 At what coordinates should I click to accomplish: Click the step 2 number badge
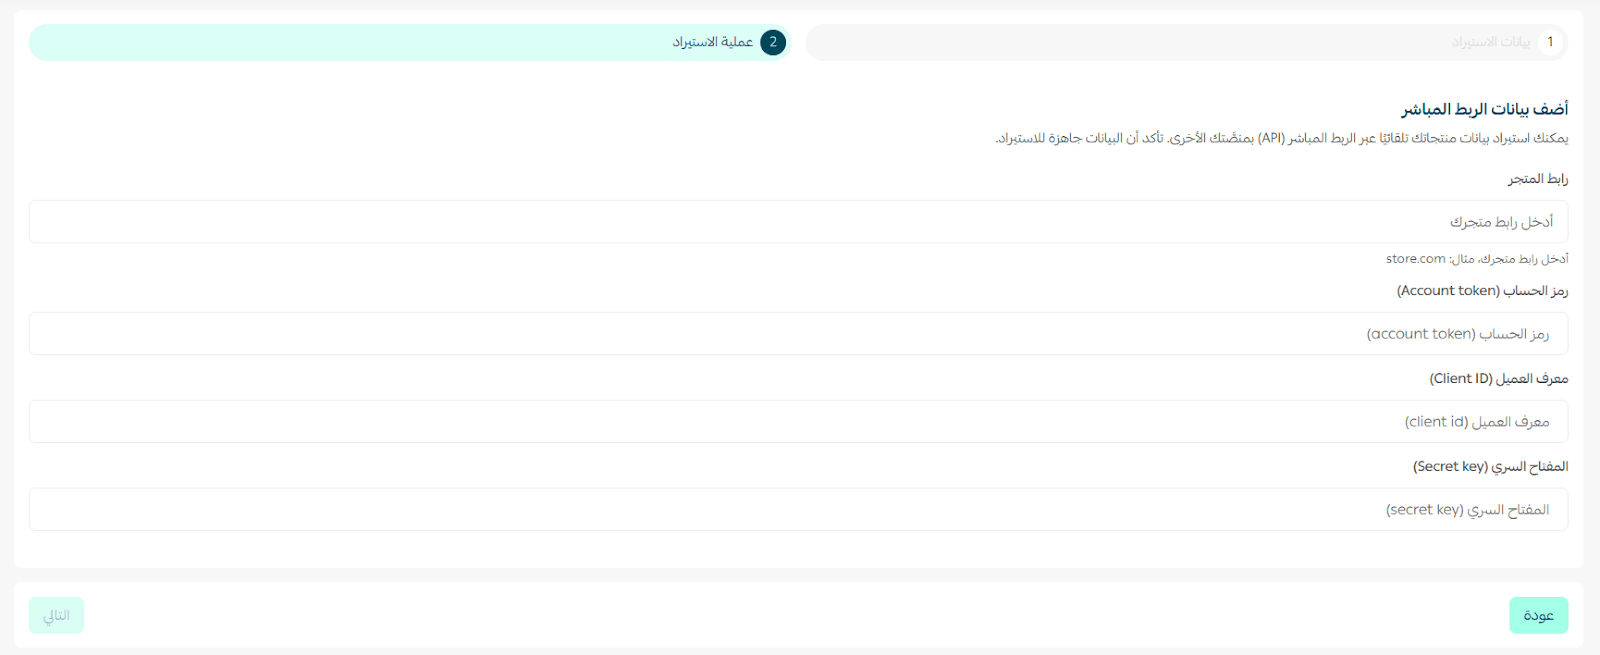tap(773, 42)
